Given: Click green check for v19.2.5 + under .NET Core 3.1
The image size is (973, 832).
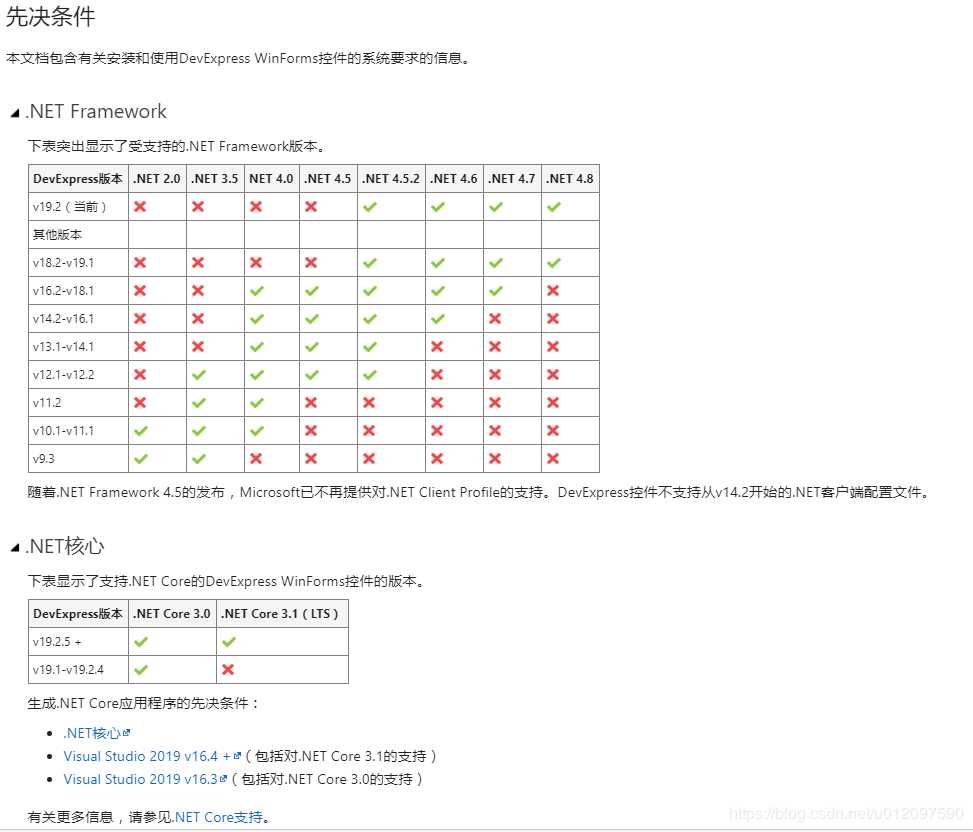Looking at the screenshot, I should [229, 642].
